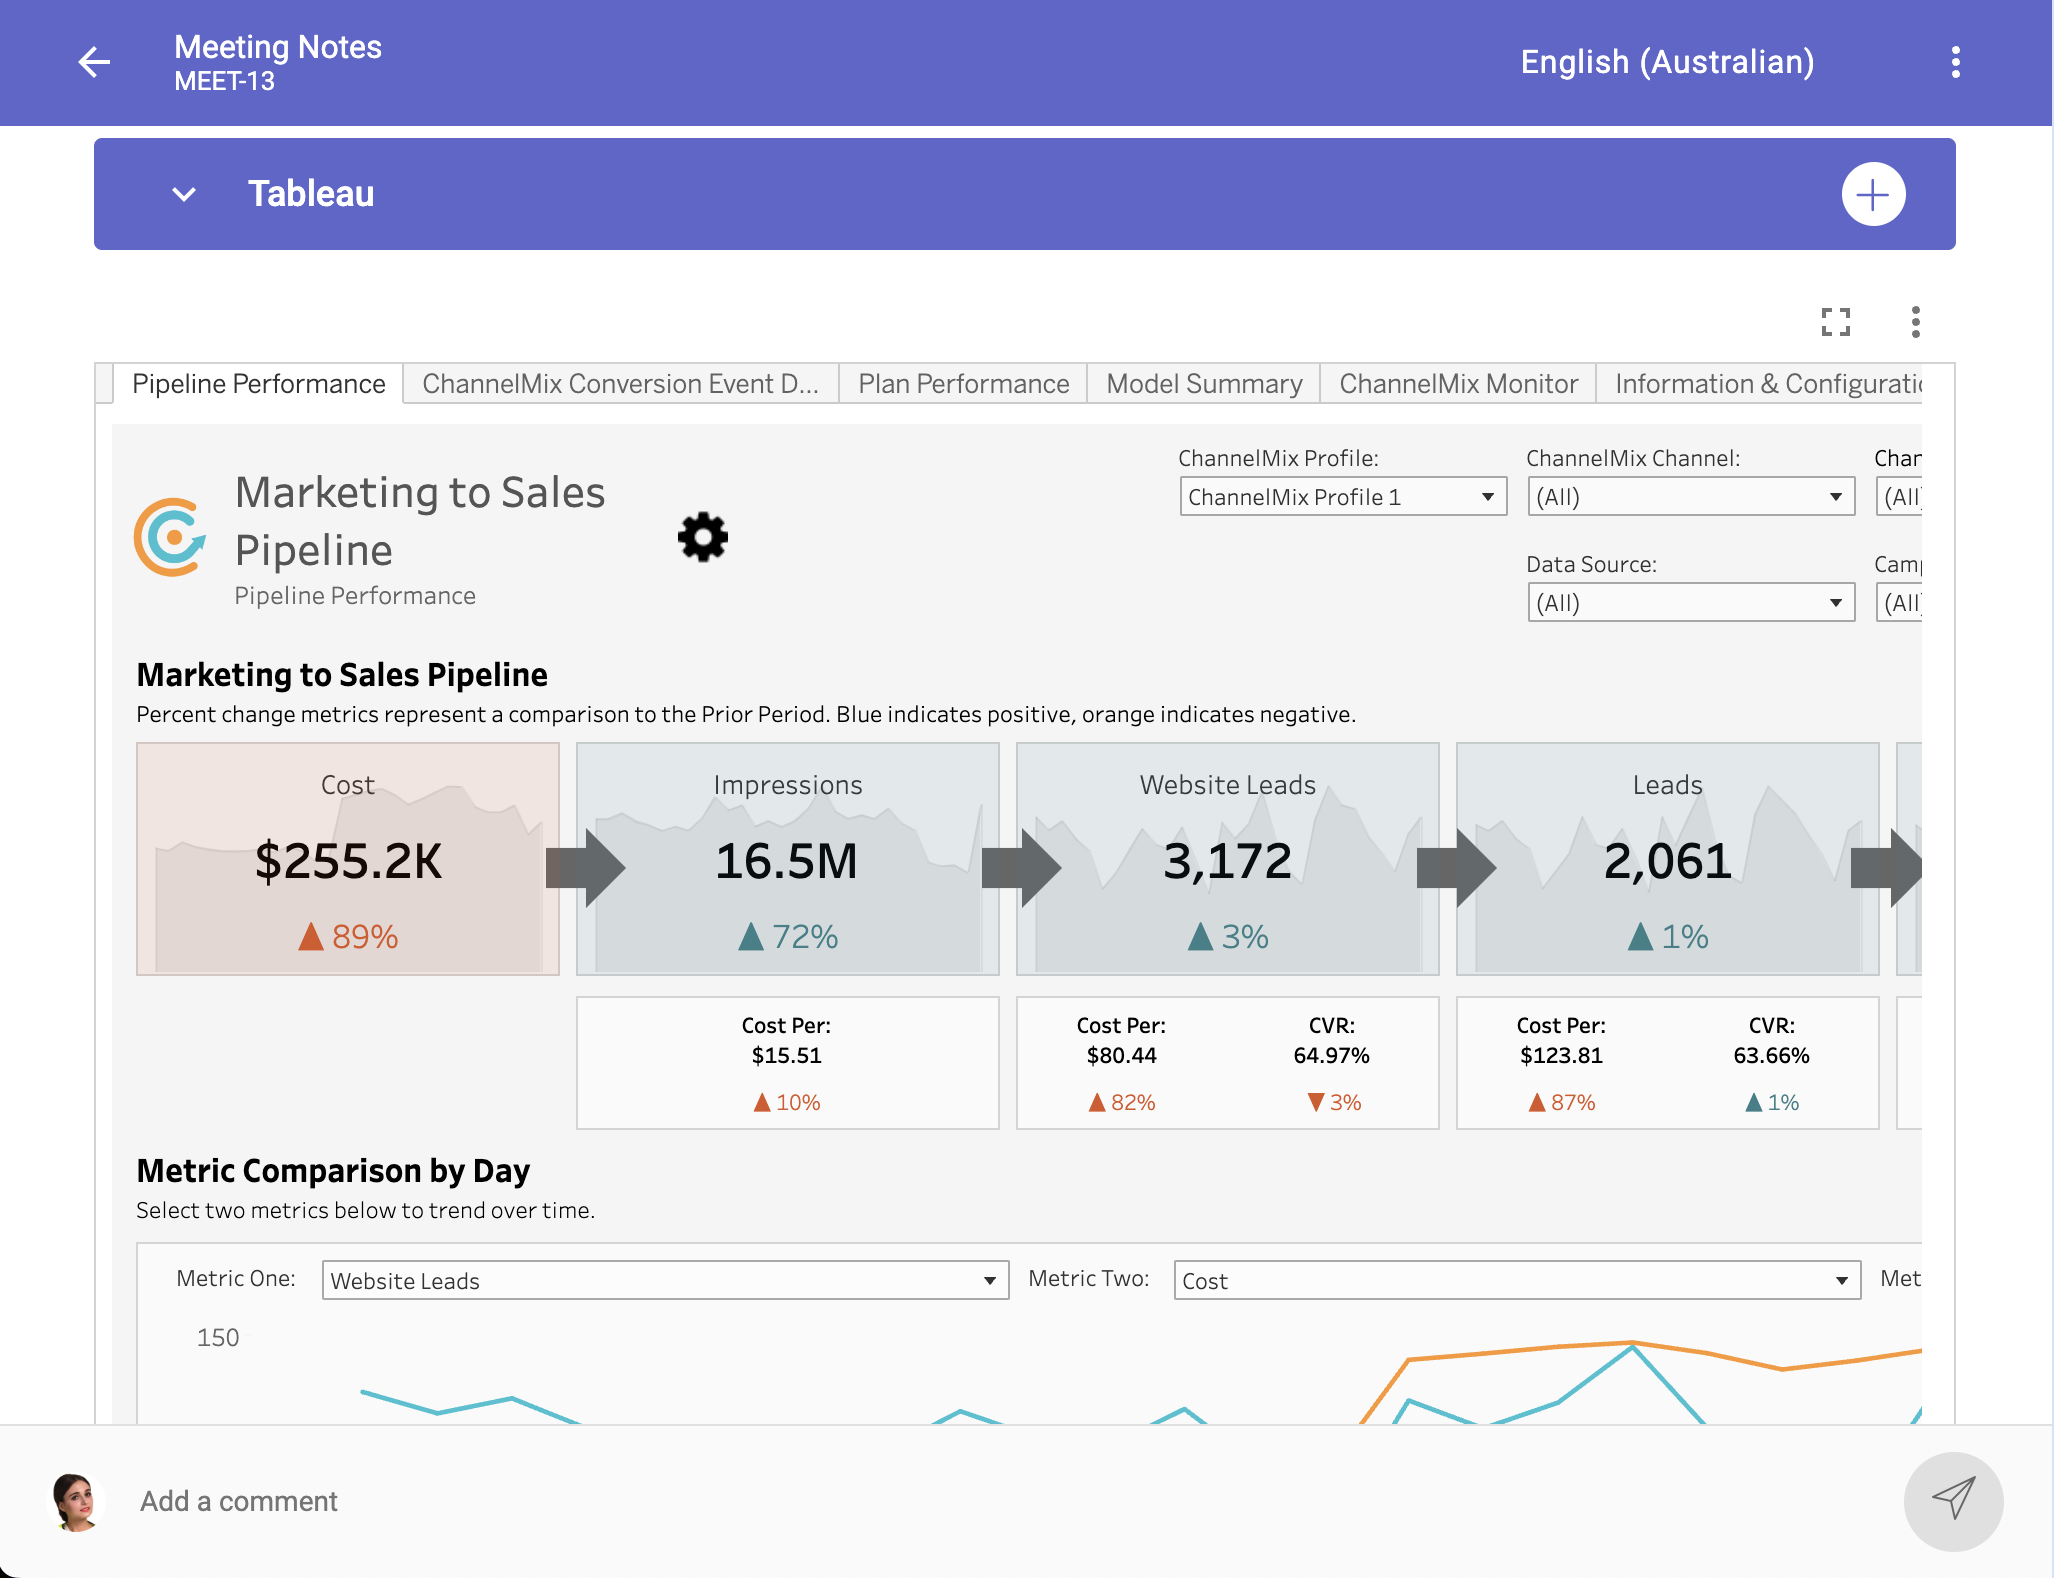Click the send comment paper plane icon
The height and width of the screenshot is (1578, 2054).
(x=1952, y=1500)
